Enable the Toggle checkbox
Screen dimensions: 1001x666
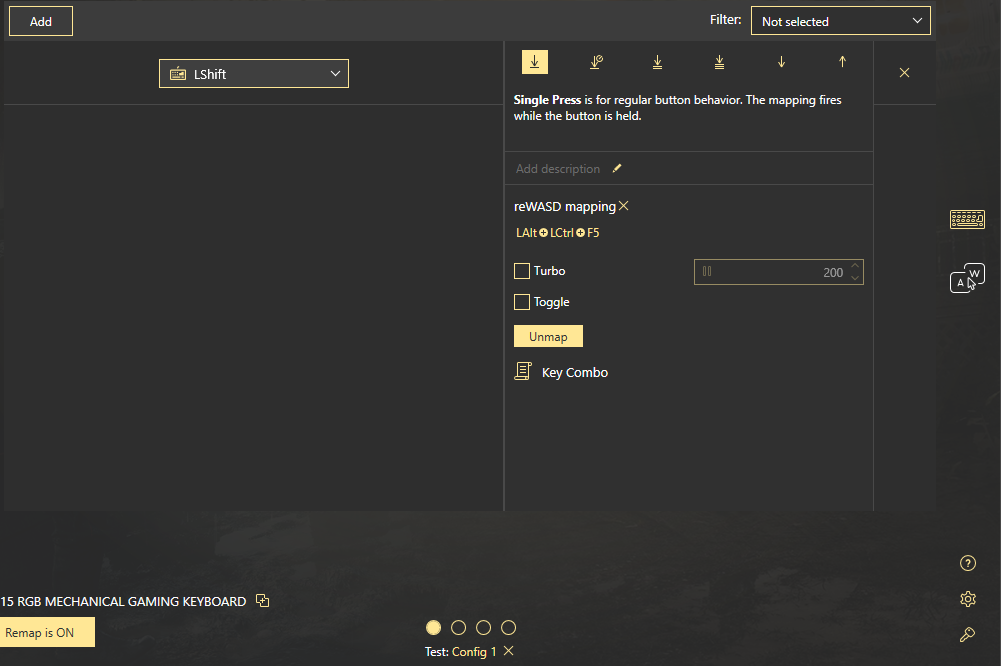[522, 302]
